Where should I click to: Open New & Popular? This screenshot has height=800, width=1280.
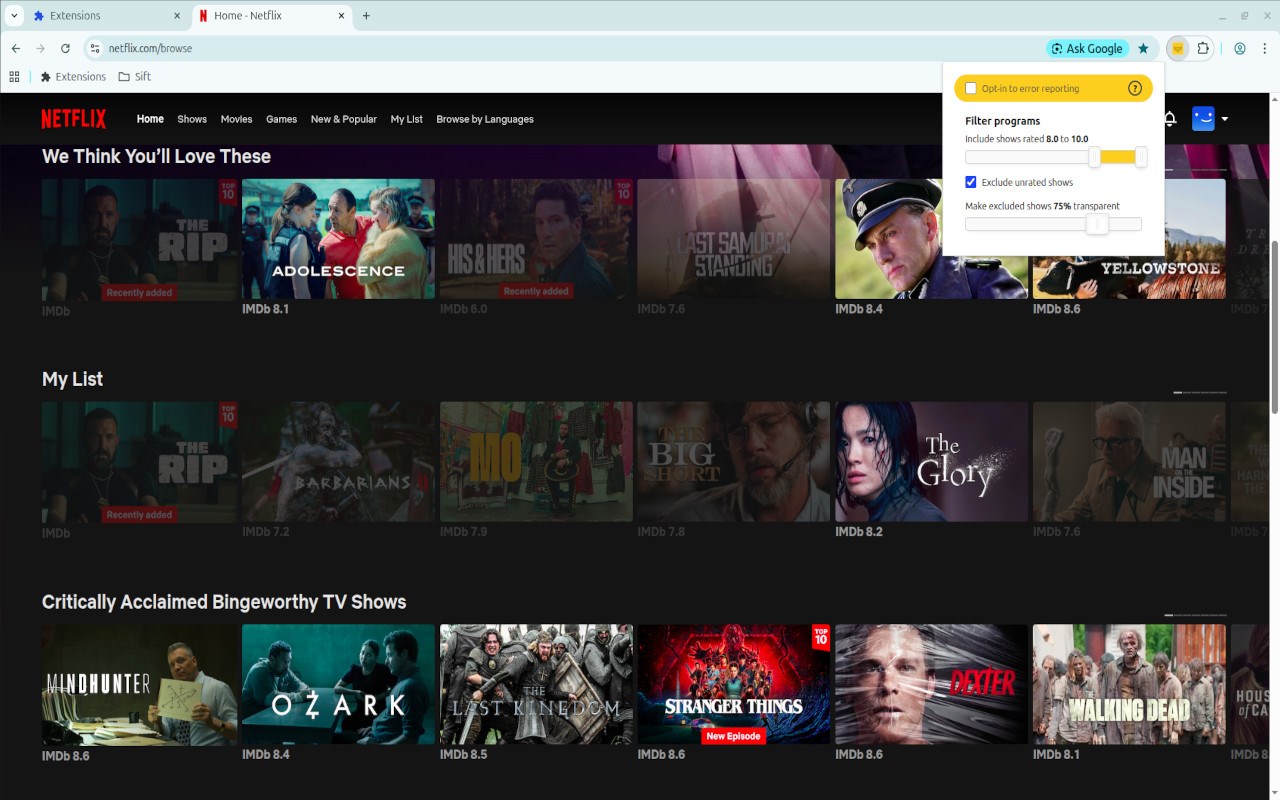(x=344, y=119)
